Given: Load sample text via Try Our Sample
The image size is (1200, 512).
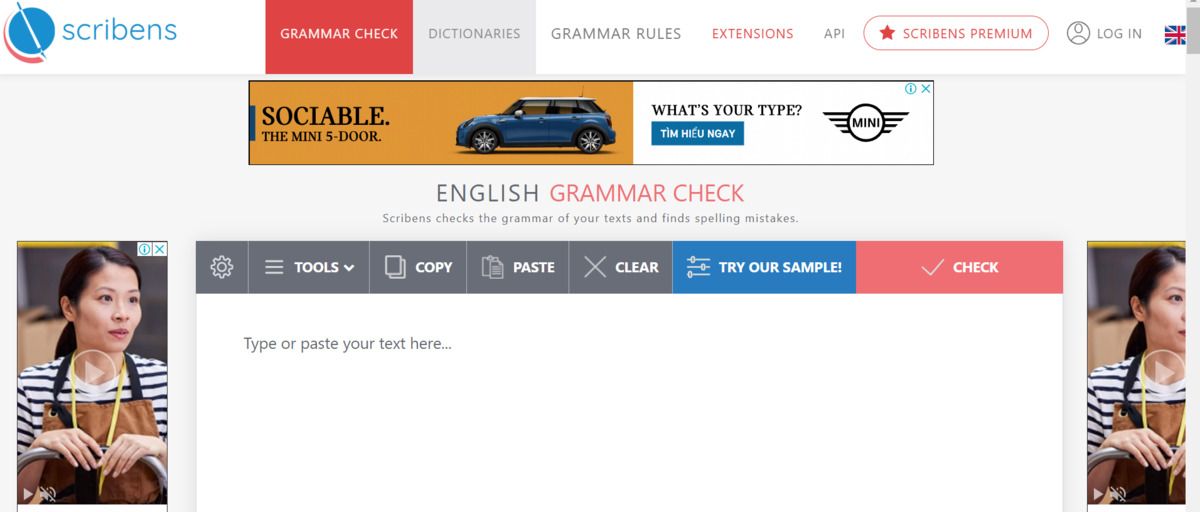Looking at the screenshot, I should 764,267.
